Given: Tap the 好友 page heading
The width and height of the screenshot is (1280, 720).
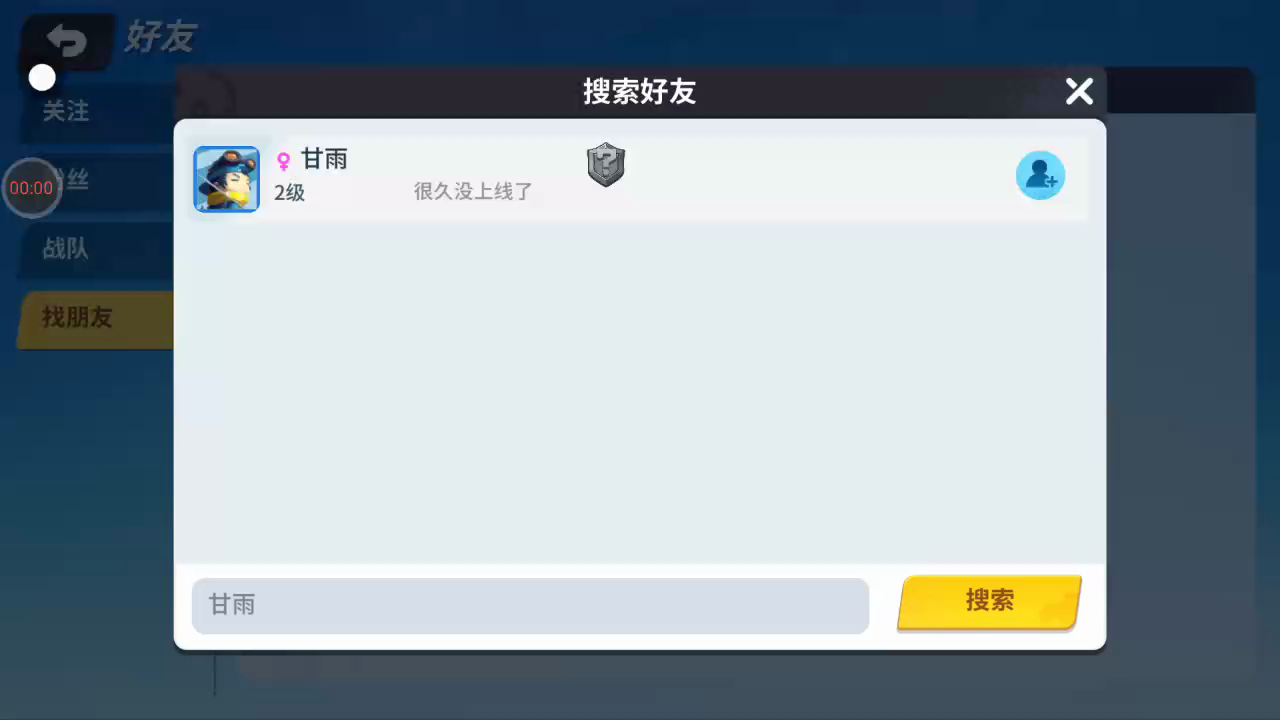Looking at the screenshot, I should click(x=160, y=37).
